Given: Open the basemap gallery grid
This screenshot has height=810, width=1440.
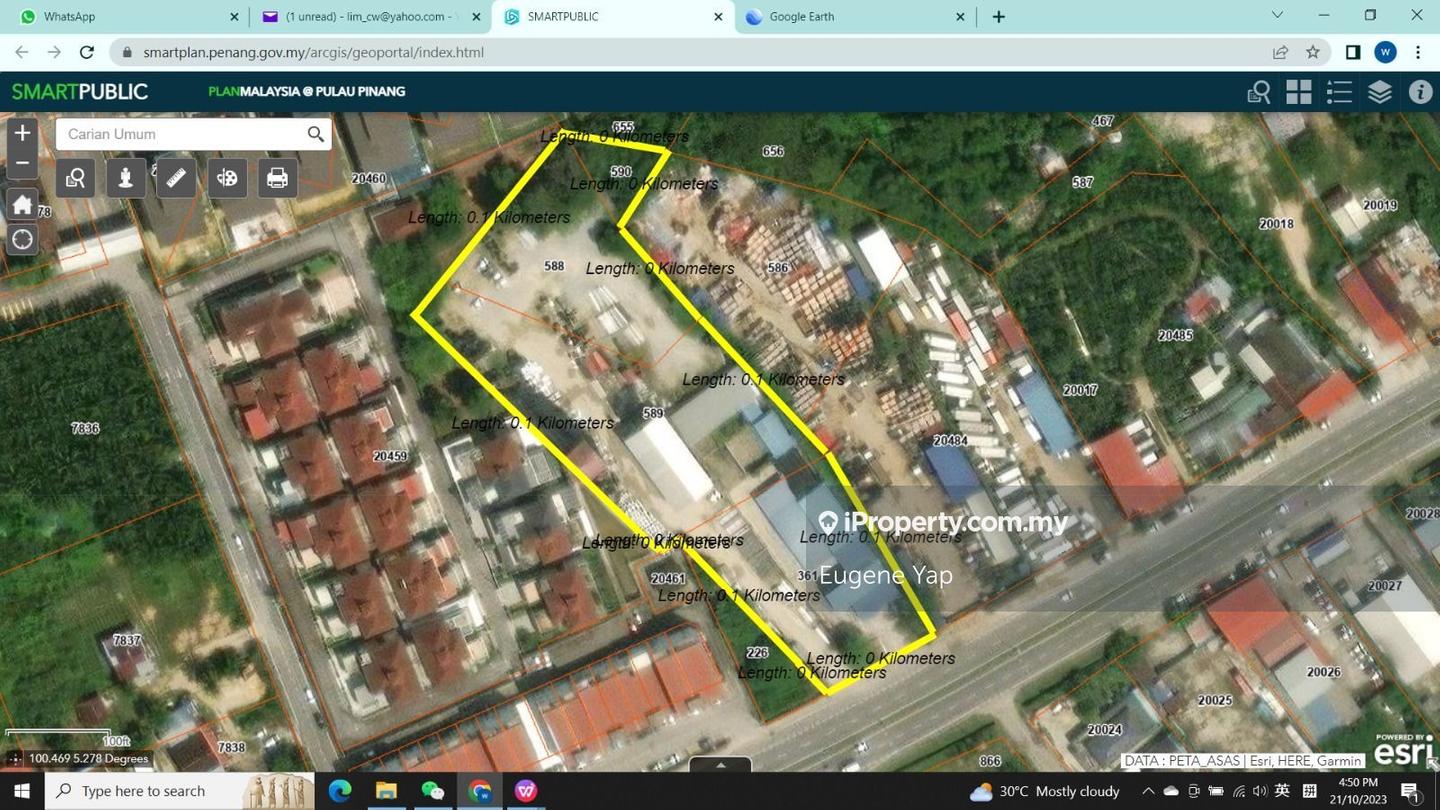Looking at the screenshot, I should (1299, 92).
